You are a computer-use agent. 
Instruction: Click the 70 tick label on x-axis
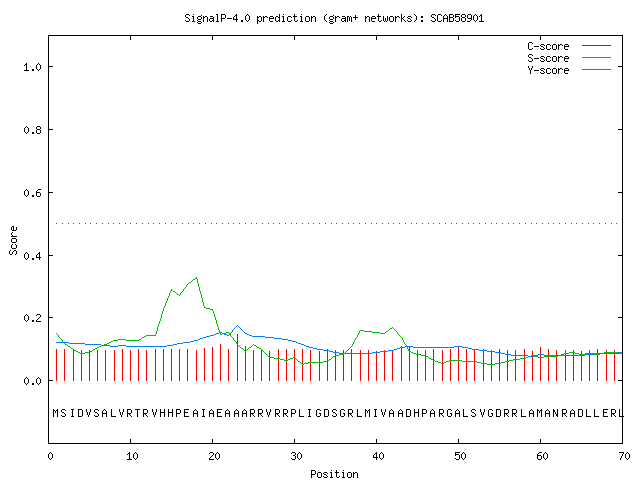[x=624, y=456]
